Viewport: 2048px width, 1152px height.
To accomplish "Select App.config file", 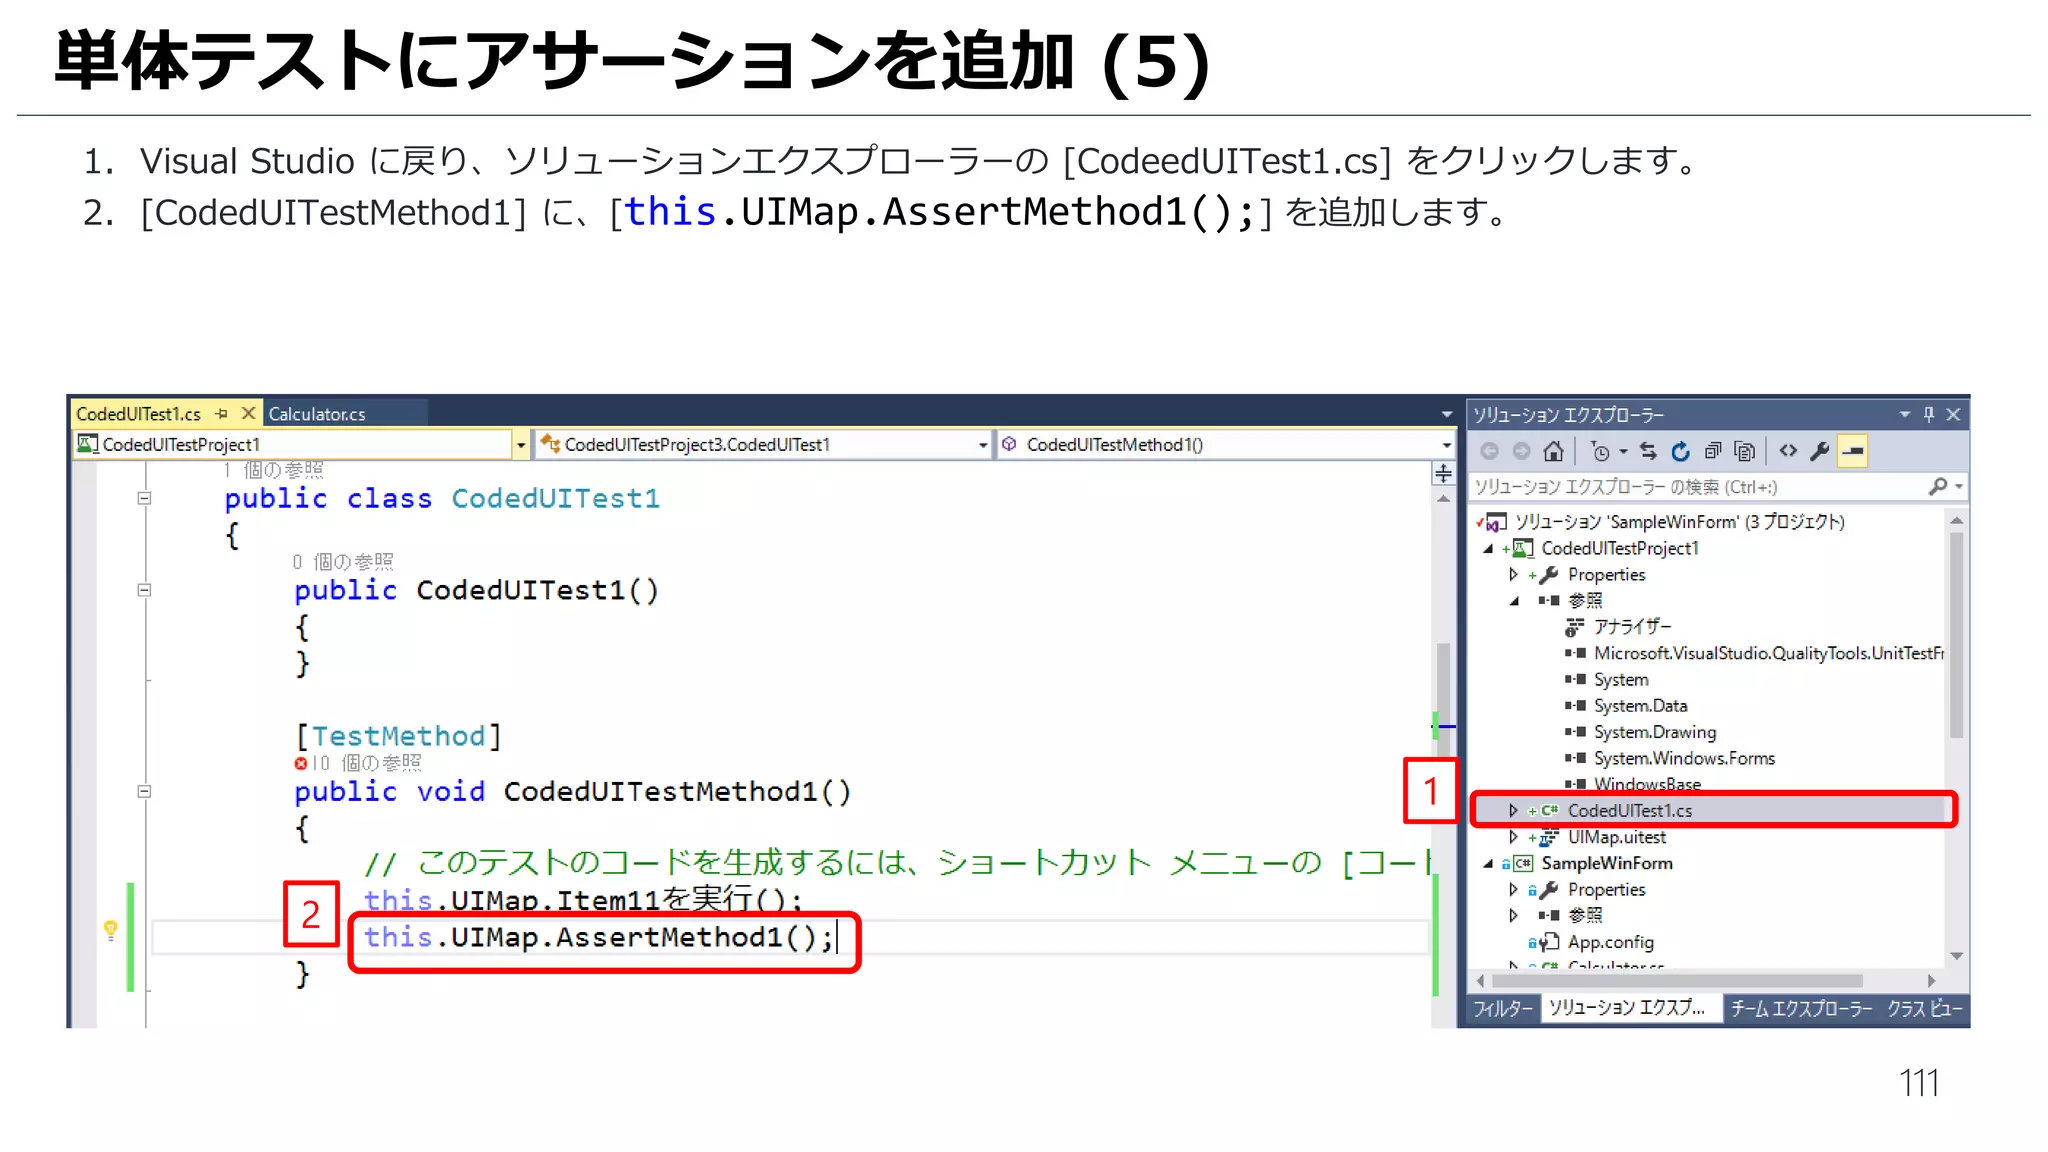I will (x=1610, y=942).
